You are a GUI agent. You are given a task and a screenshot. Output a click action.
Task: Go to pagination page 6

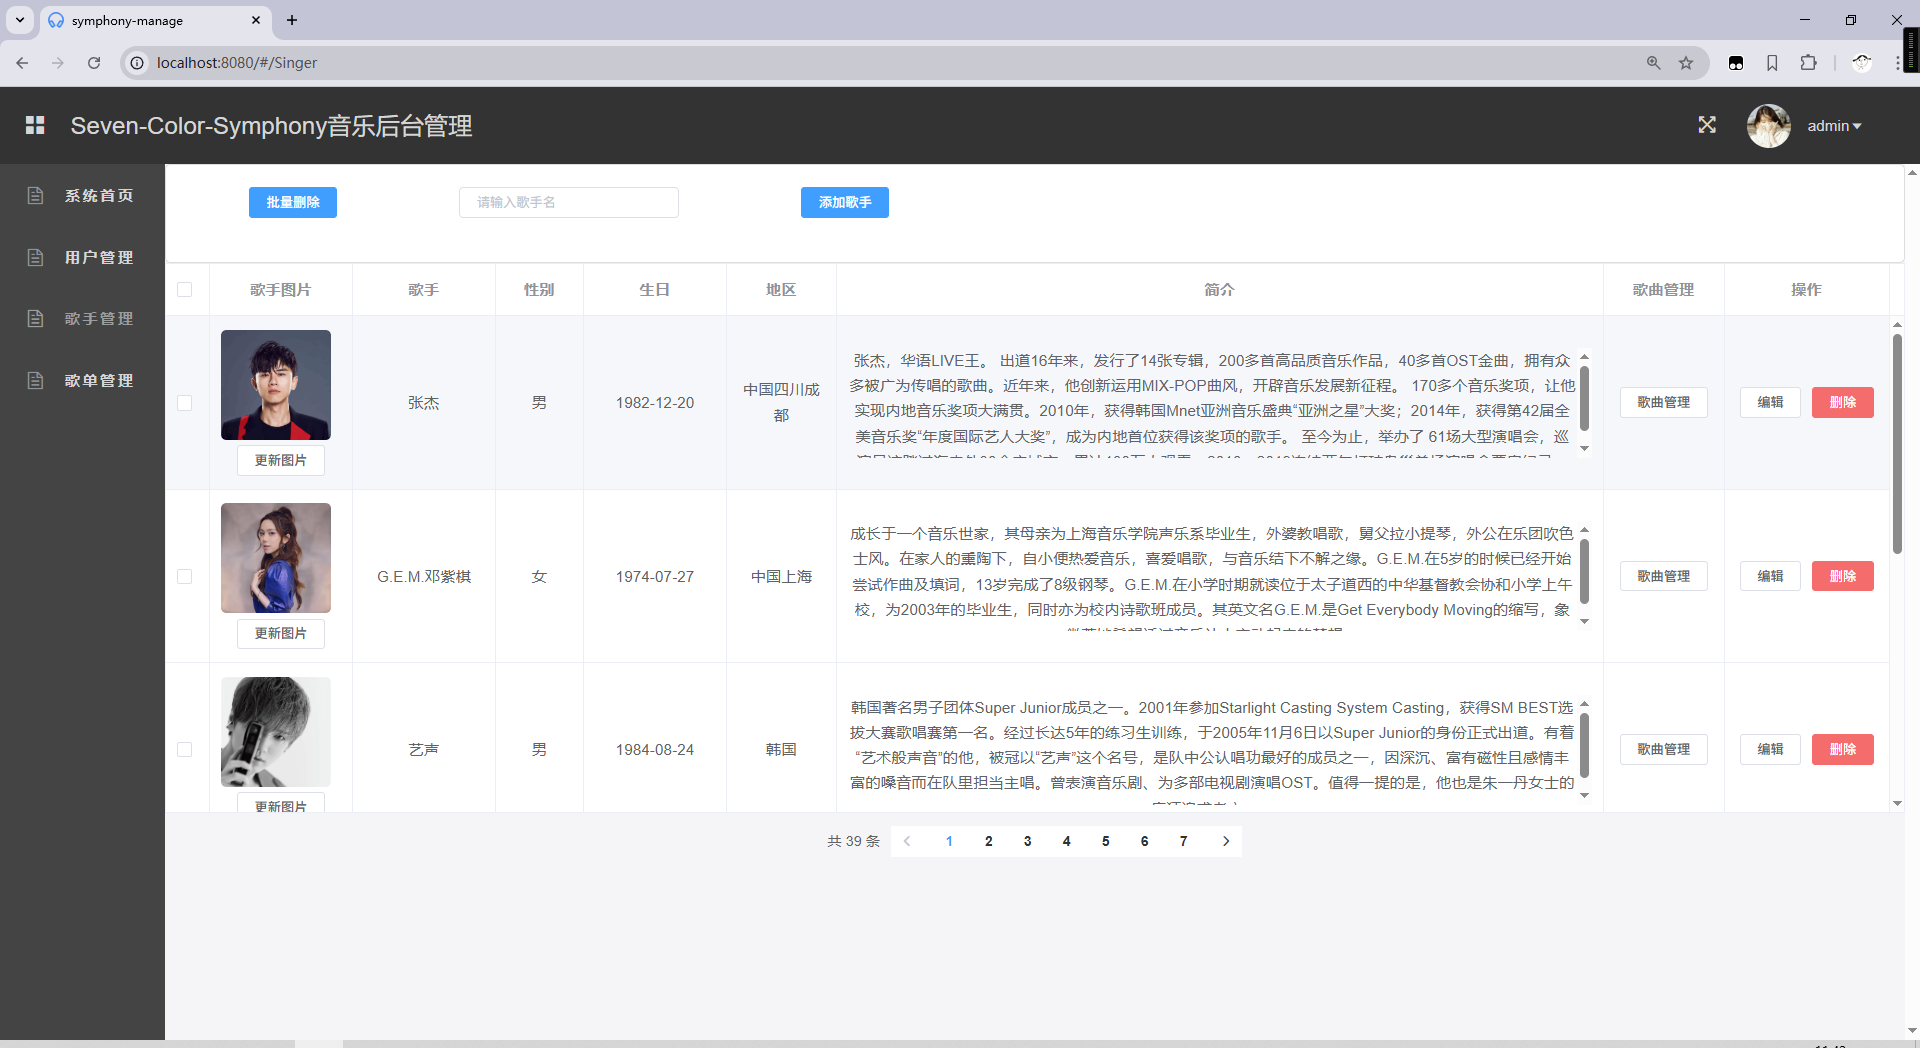coord(1144,841)
